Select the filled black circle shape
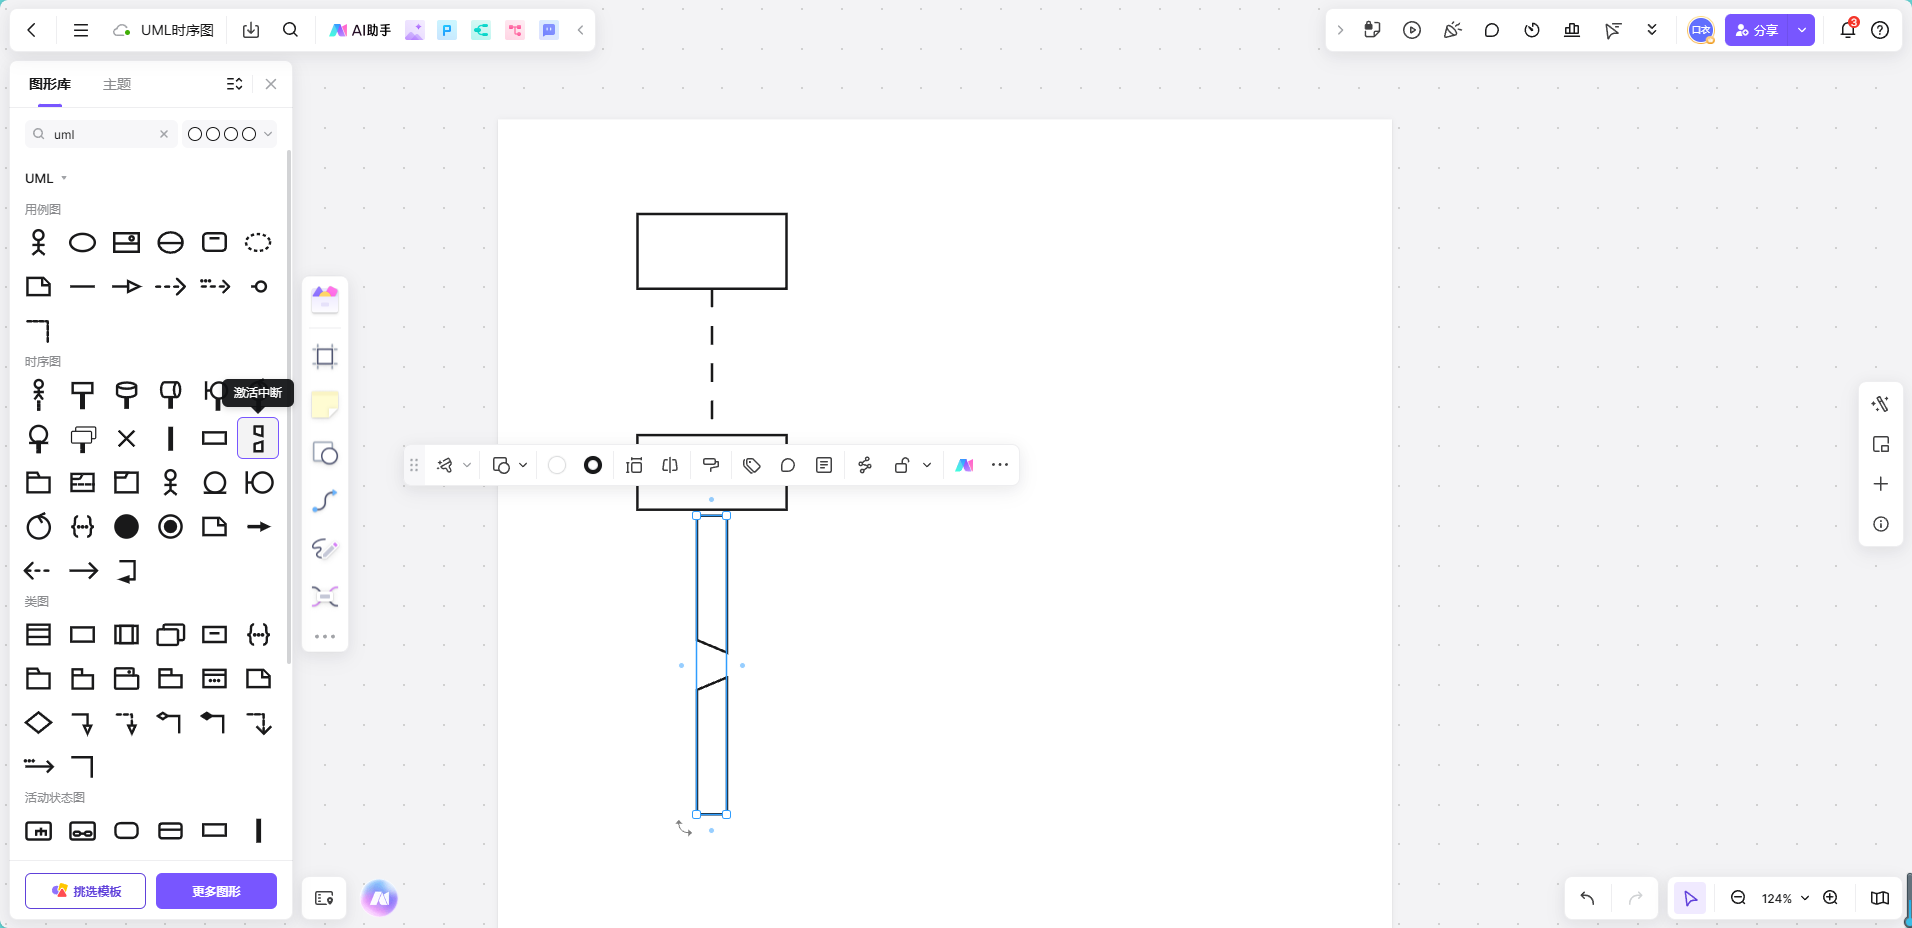This screenshot has height=928, width=1912. click(x=126, y=526)
